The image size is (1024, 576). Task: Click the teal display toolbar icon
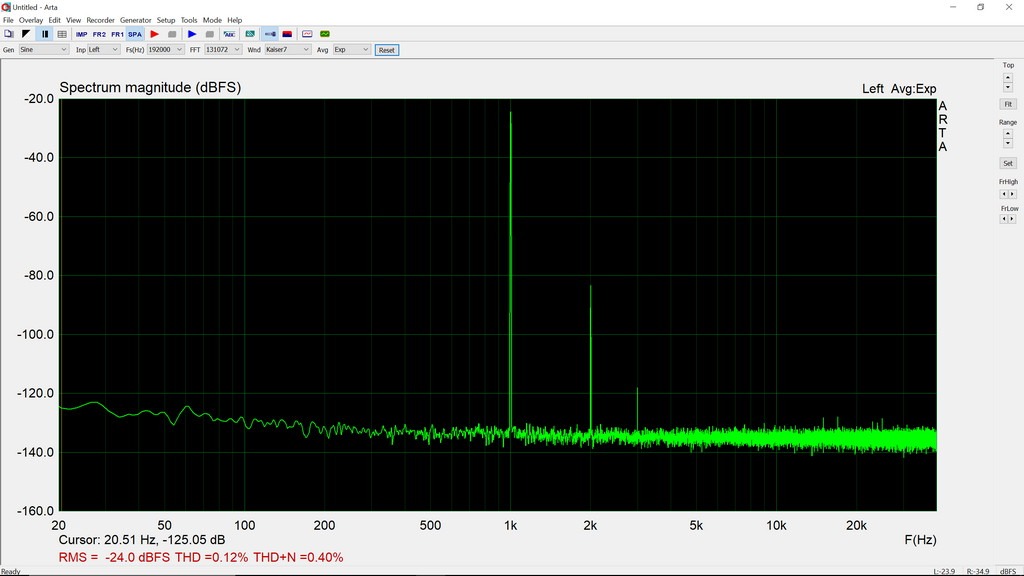click(250, 34)
